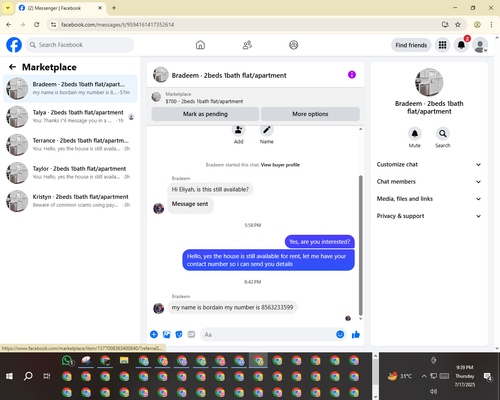Screen dimensions: 500x400
Task: Click in the Search Facebook field
Action: click(x=80, y=45)
